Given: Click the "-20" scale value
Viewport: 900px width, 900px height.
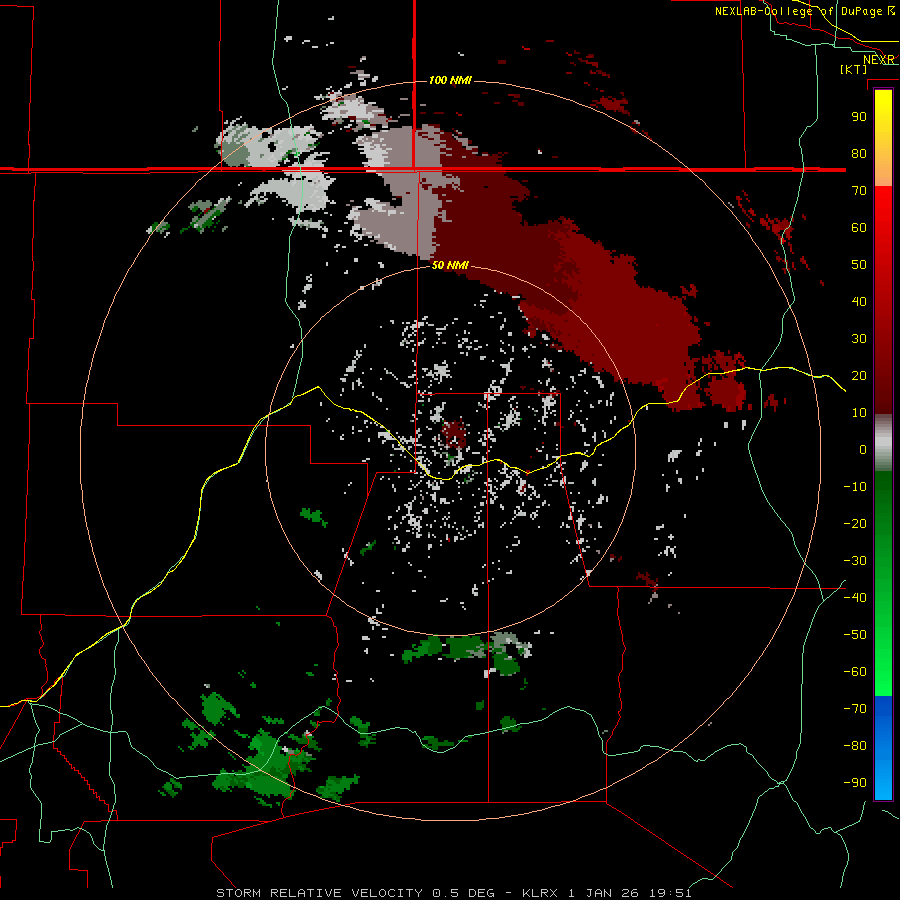Looking at the screenshot, I should 855,523.
